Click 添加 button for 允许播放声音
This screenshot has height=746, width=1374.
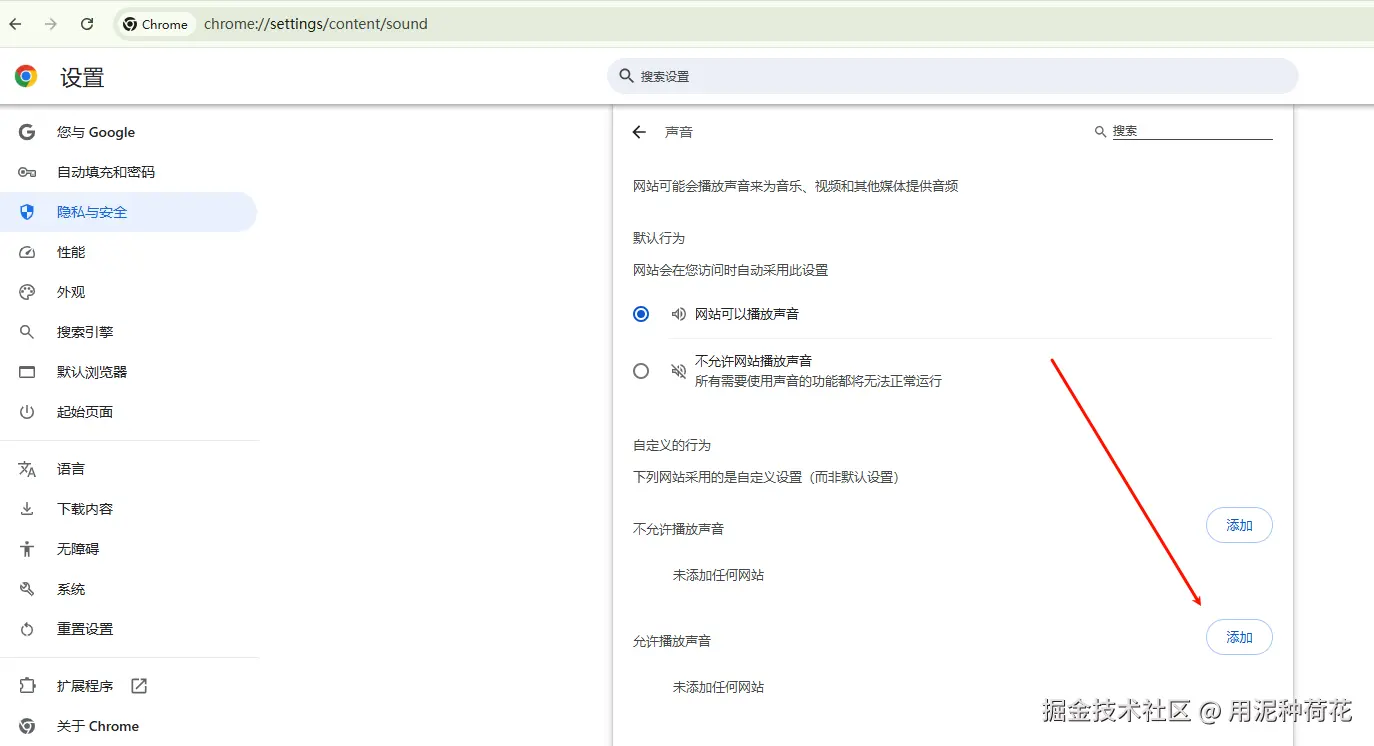1239,637
